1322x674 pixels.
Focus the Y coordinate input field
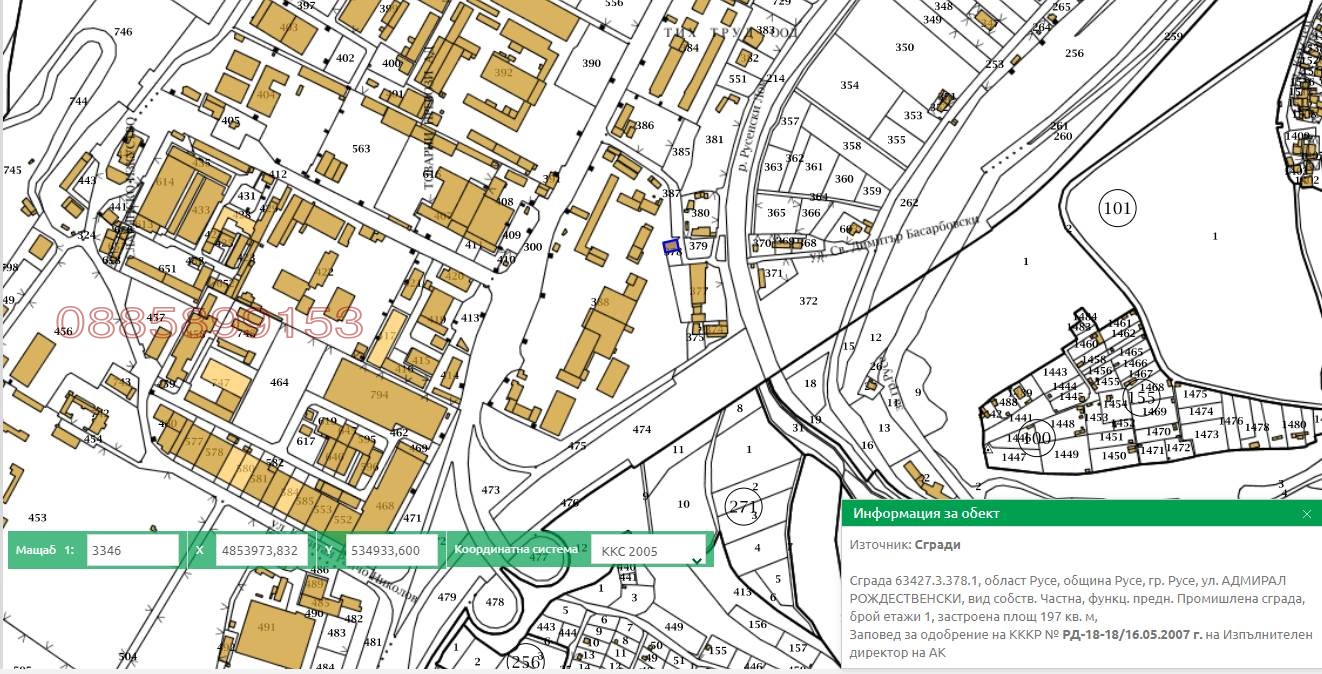click(391, 551)
